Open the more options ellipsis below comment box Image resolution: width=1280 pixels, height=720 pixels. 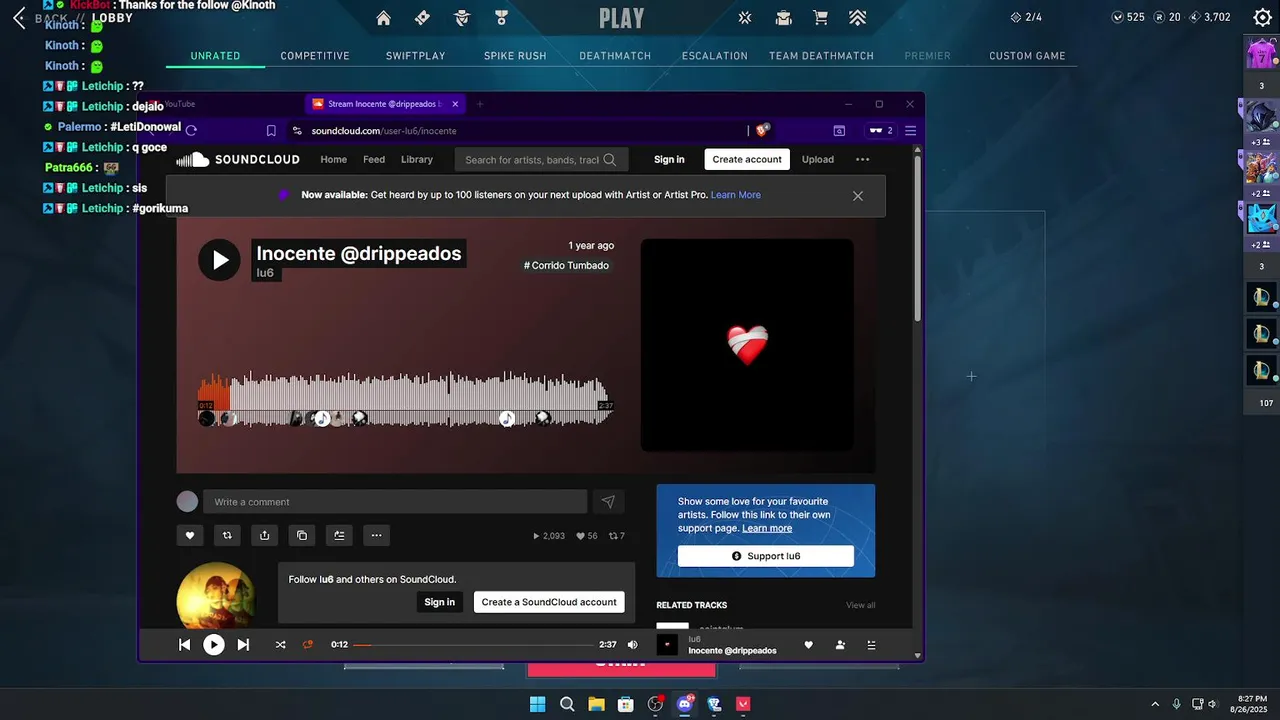pos(376,535)
